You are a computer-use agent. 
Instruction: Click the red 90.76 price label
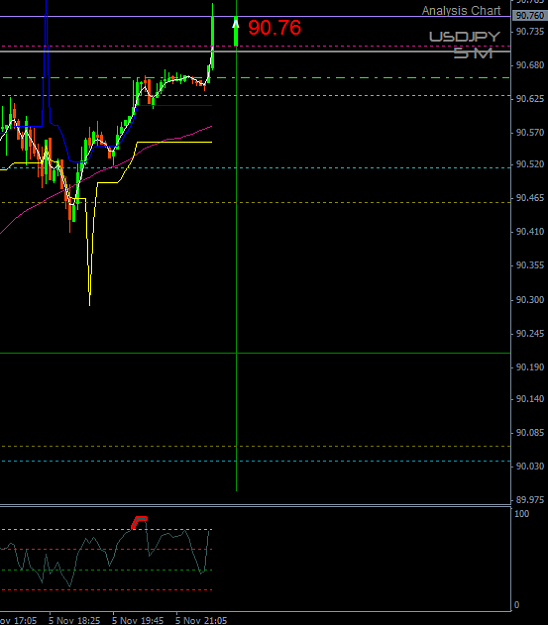275,28
